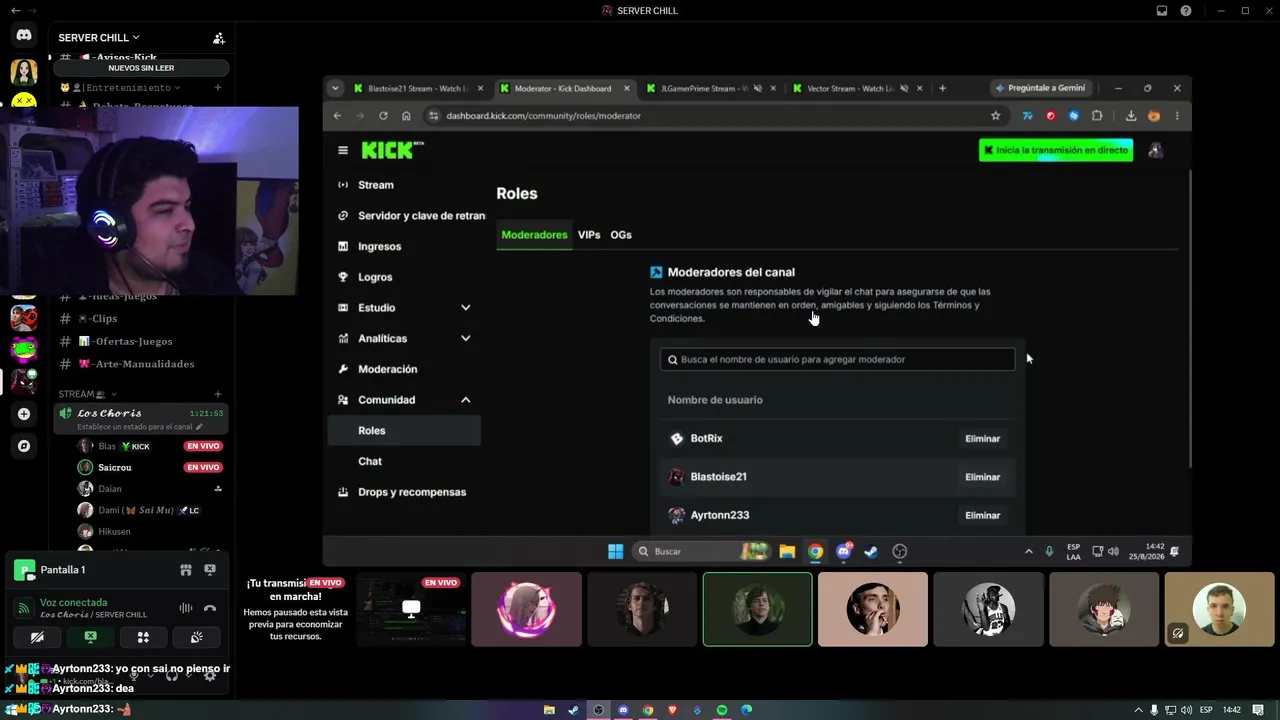Toggle Discord headphone deafen
Screen dimensions: 1280x720
172,676
